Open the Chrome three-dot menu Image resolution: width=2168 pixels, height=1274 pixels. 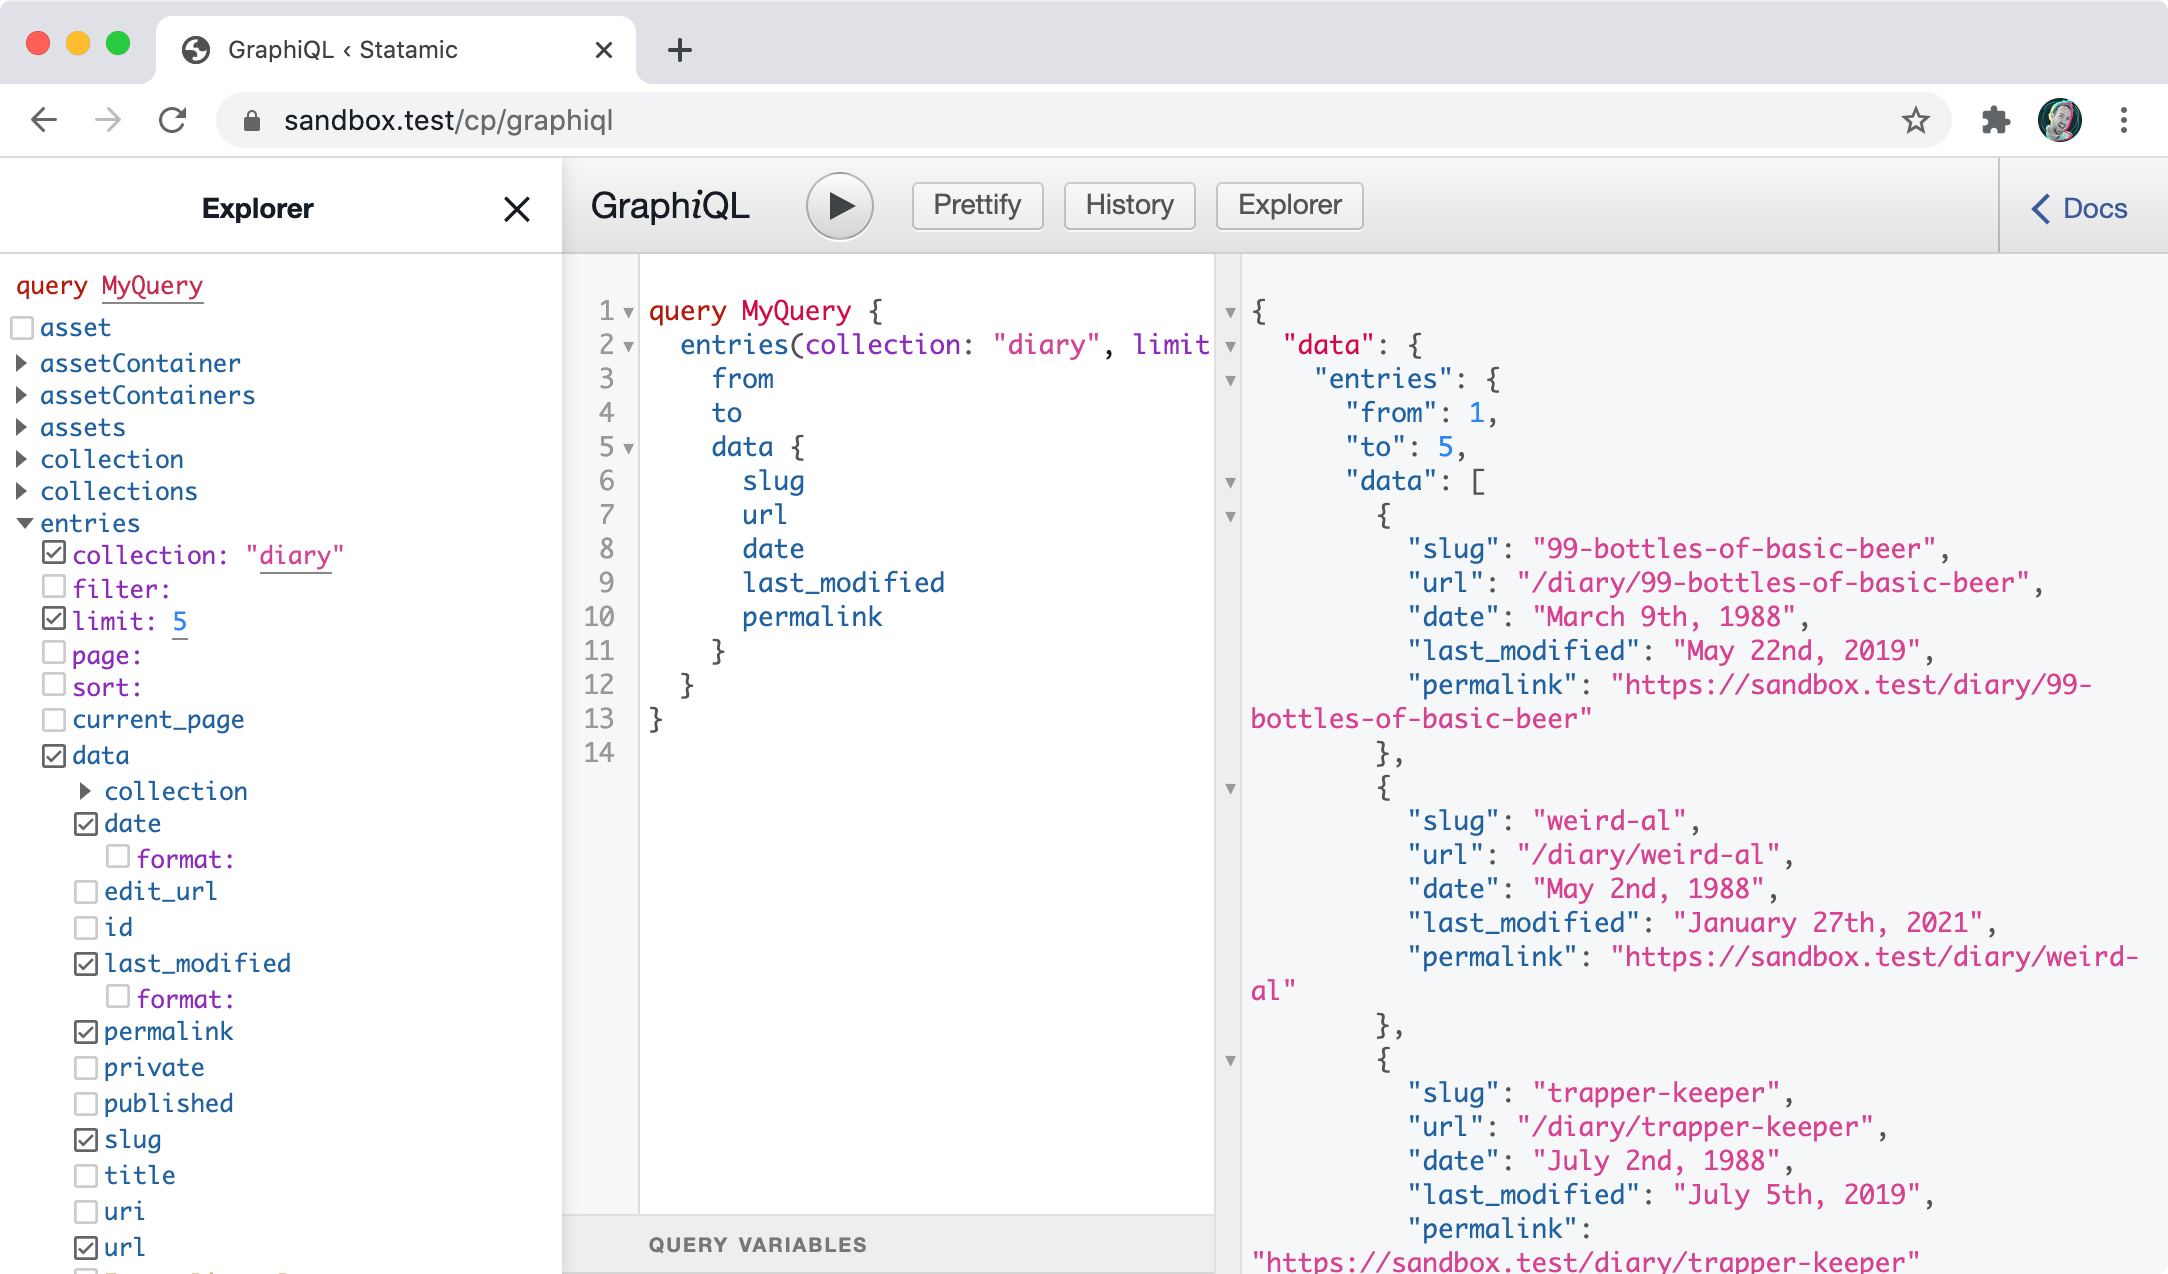tap(2124, 120)
